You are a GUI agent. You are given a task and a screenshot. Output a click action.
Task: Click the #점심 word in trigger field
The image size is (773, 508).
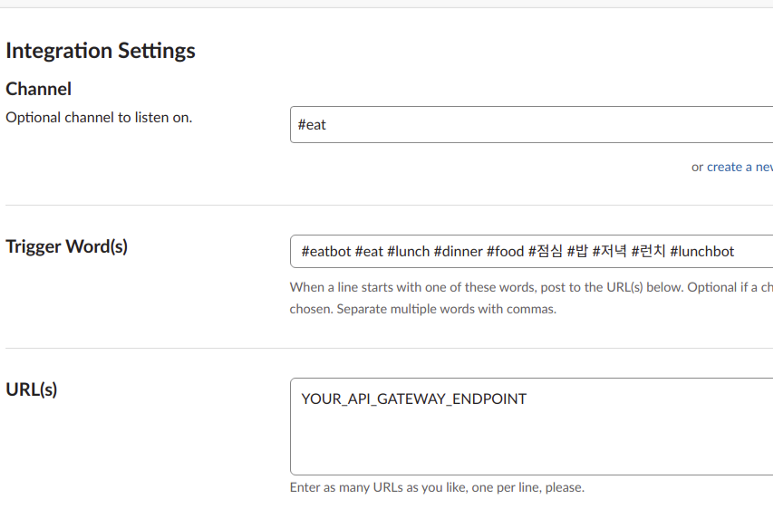point(545,251)
